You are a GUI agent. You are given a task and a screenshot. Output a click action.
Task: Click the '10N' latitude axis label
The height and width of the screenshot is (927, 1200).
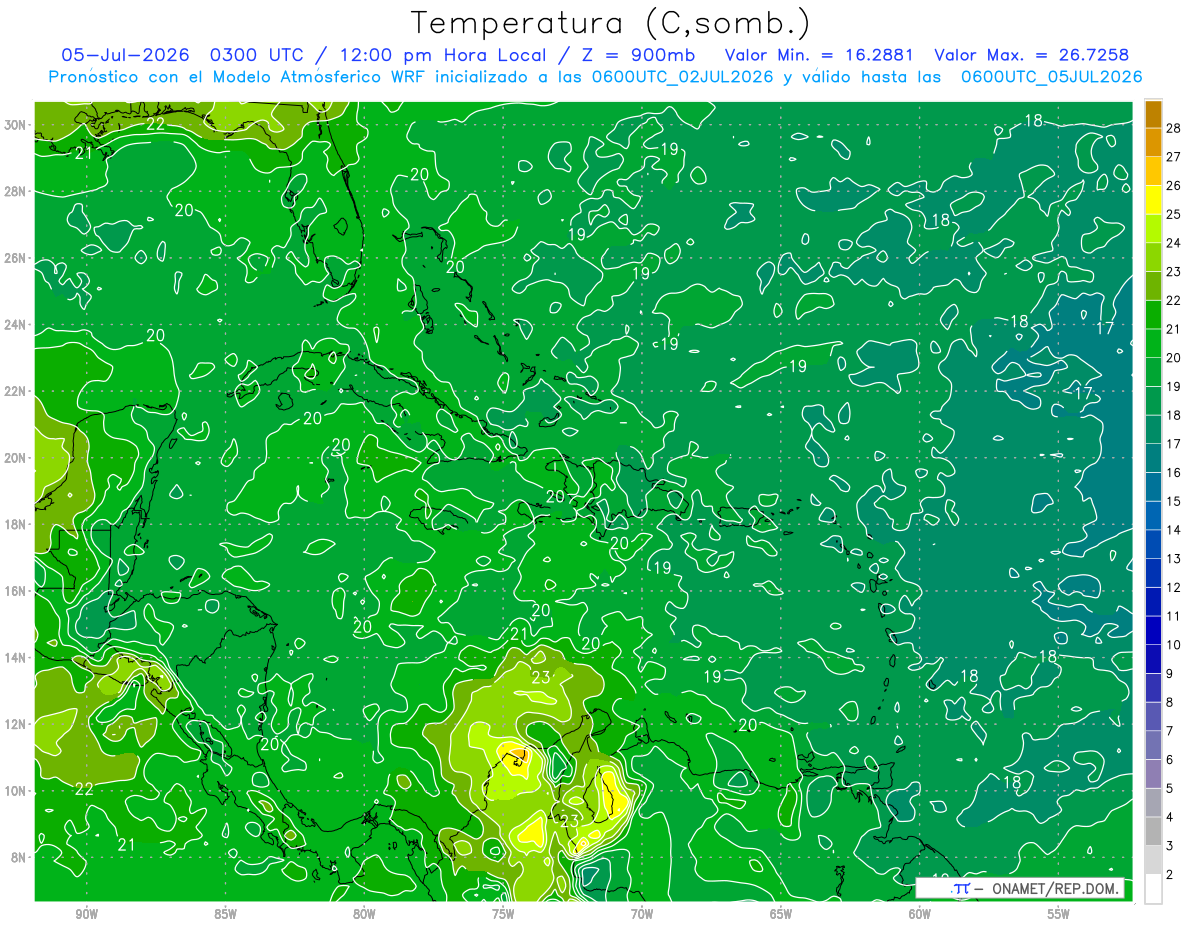16,790
